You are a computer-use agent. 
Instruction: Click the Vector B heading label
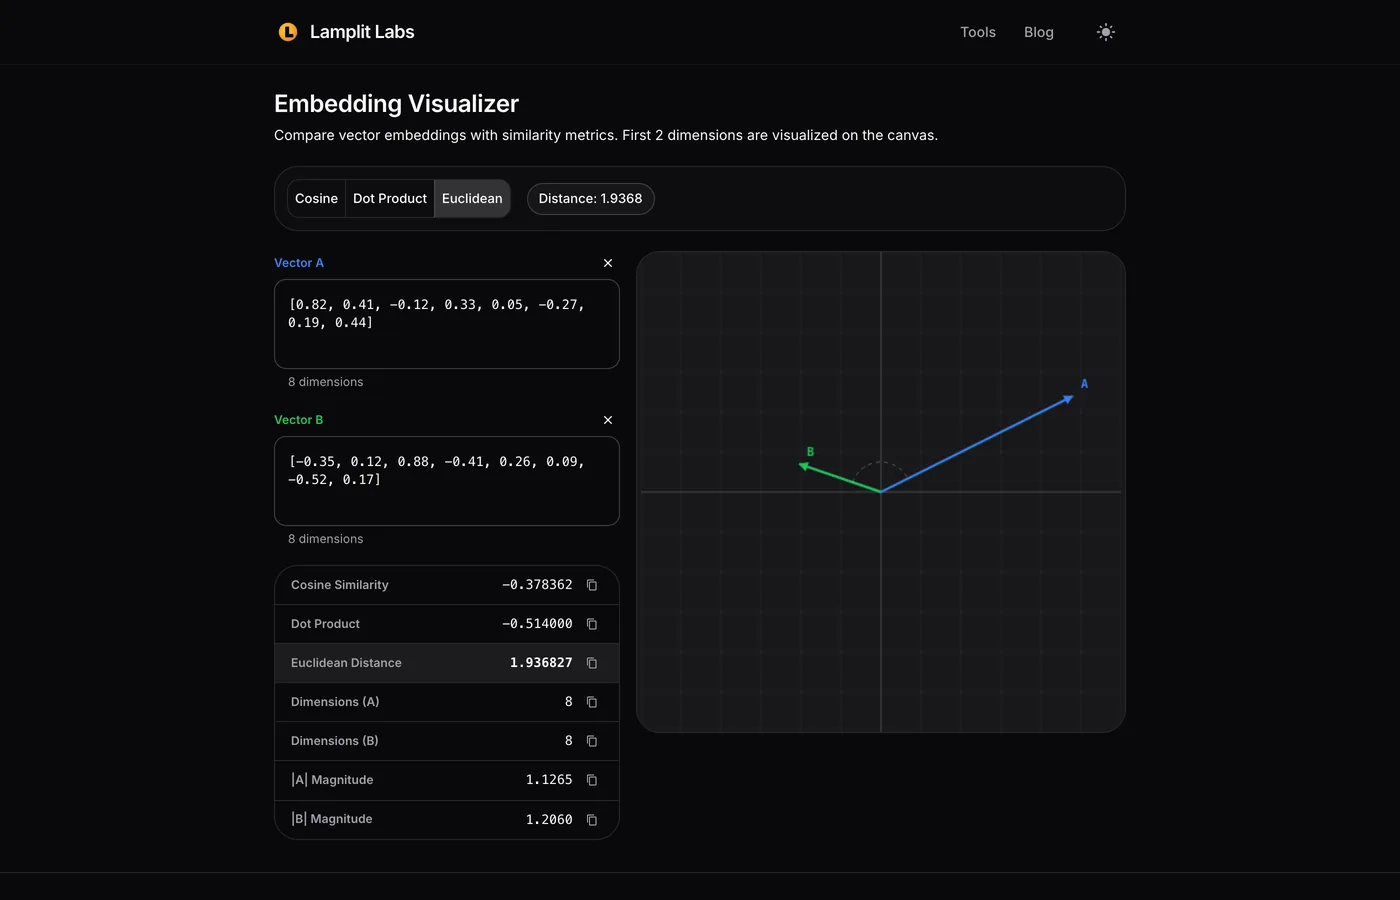299,420
